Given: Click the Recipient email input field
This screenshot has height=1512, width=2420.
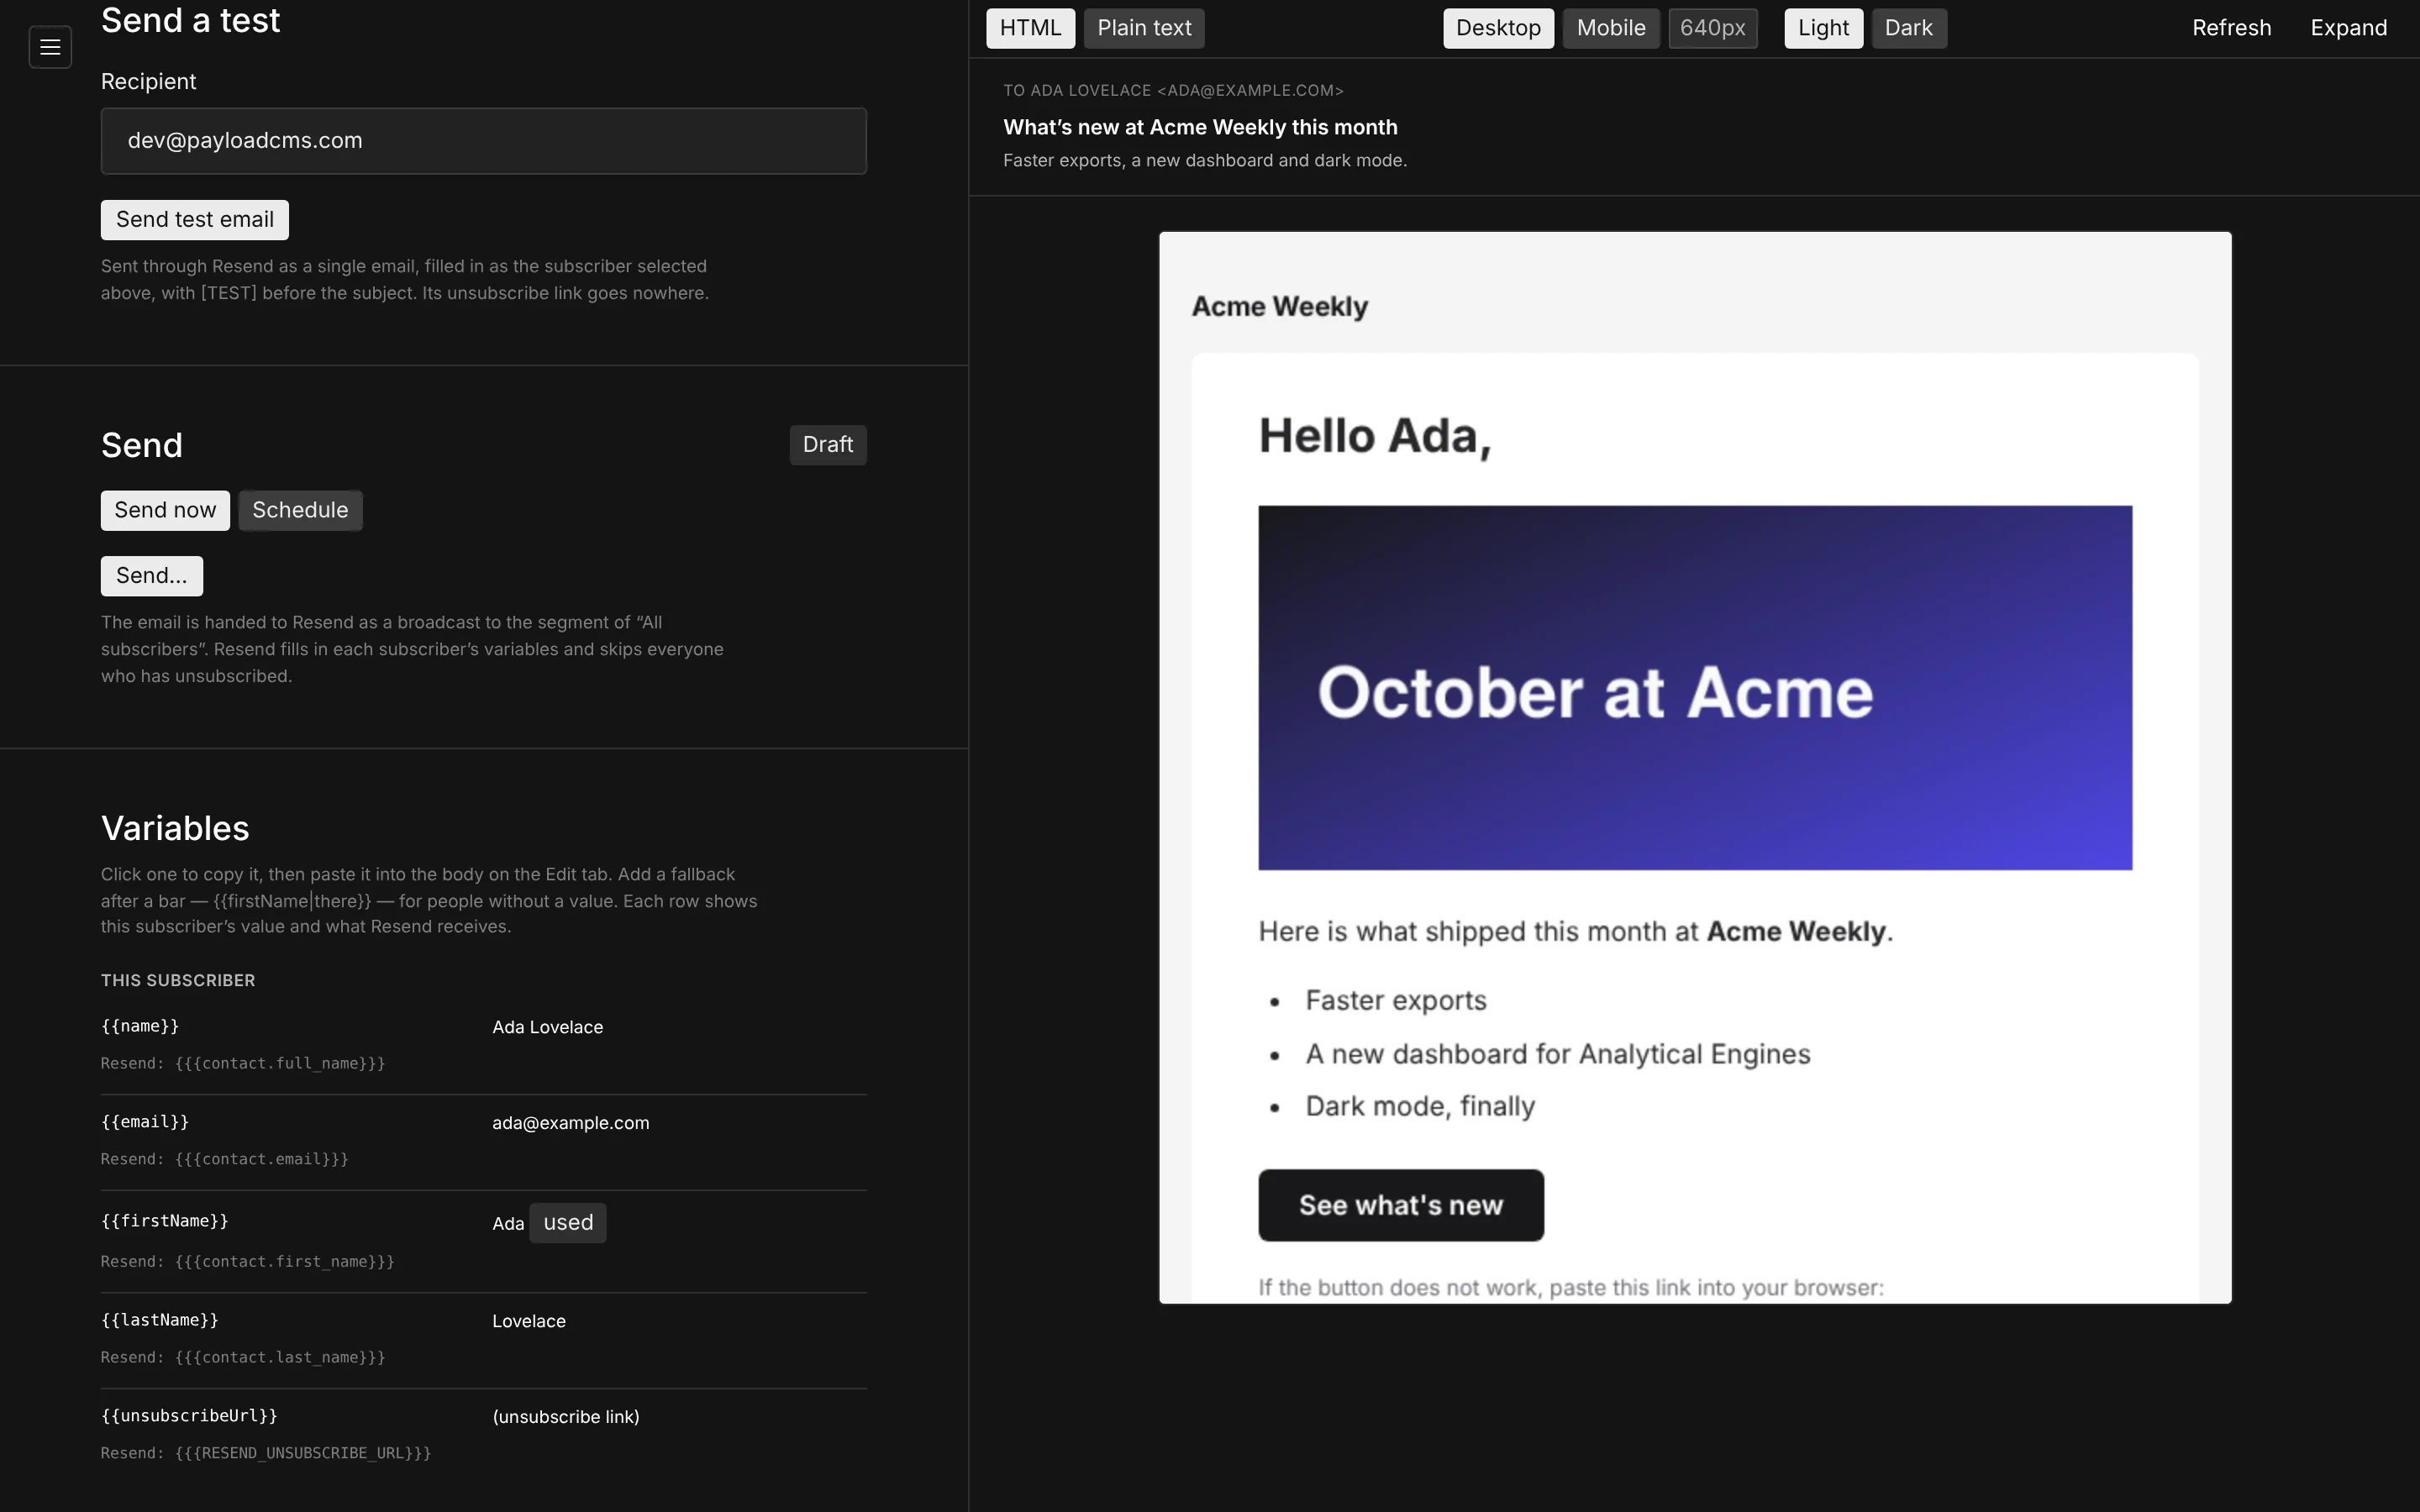Looking at the screenshot, I should click(483, 141).
